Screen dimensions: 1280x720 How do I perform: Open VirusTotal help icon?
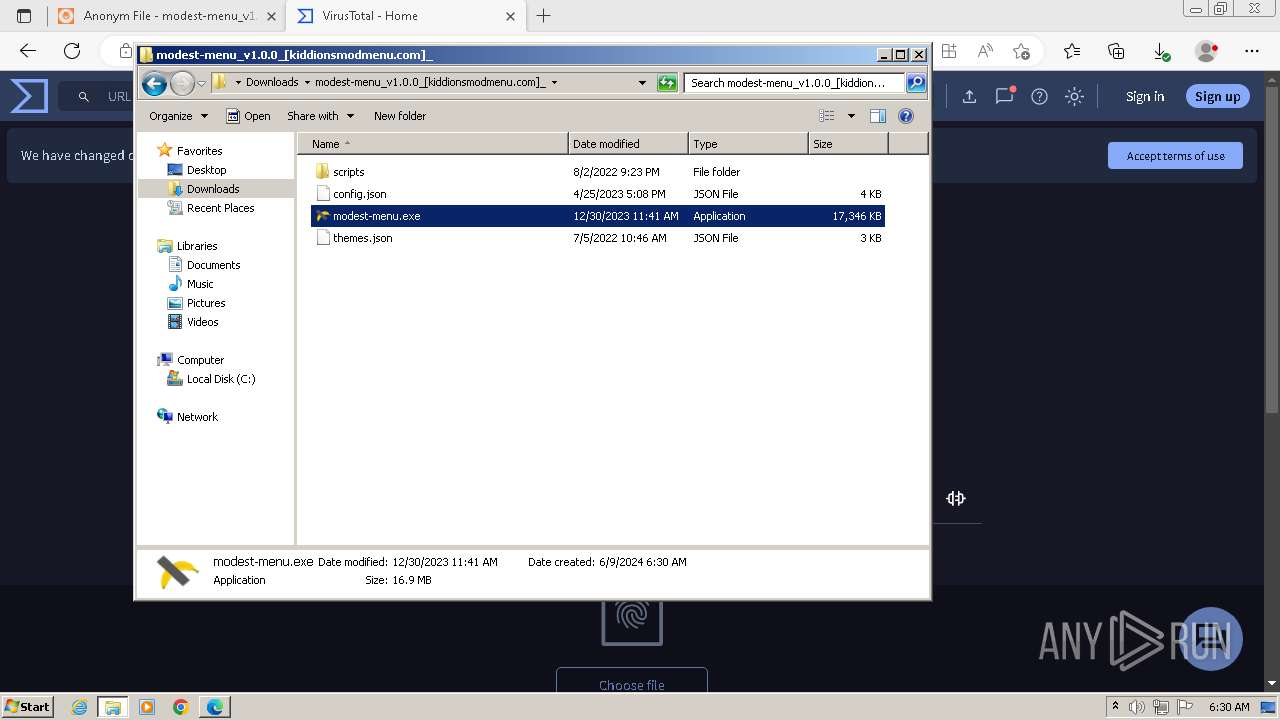tap(1039, 97)
